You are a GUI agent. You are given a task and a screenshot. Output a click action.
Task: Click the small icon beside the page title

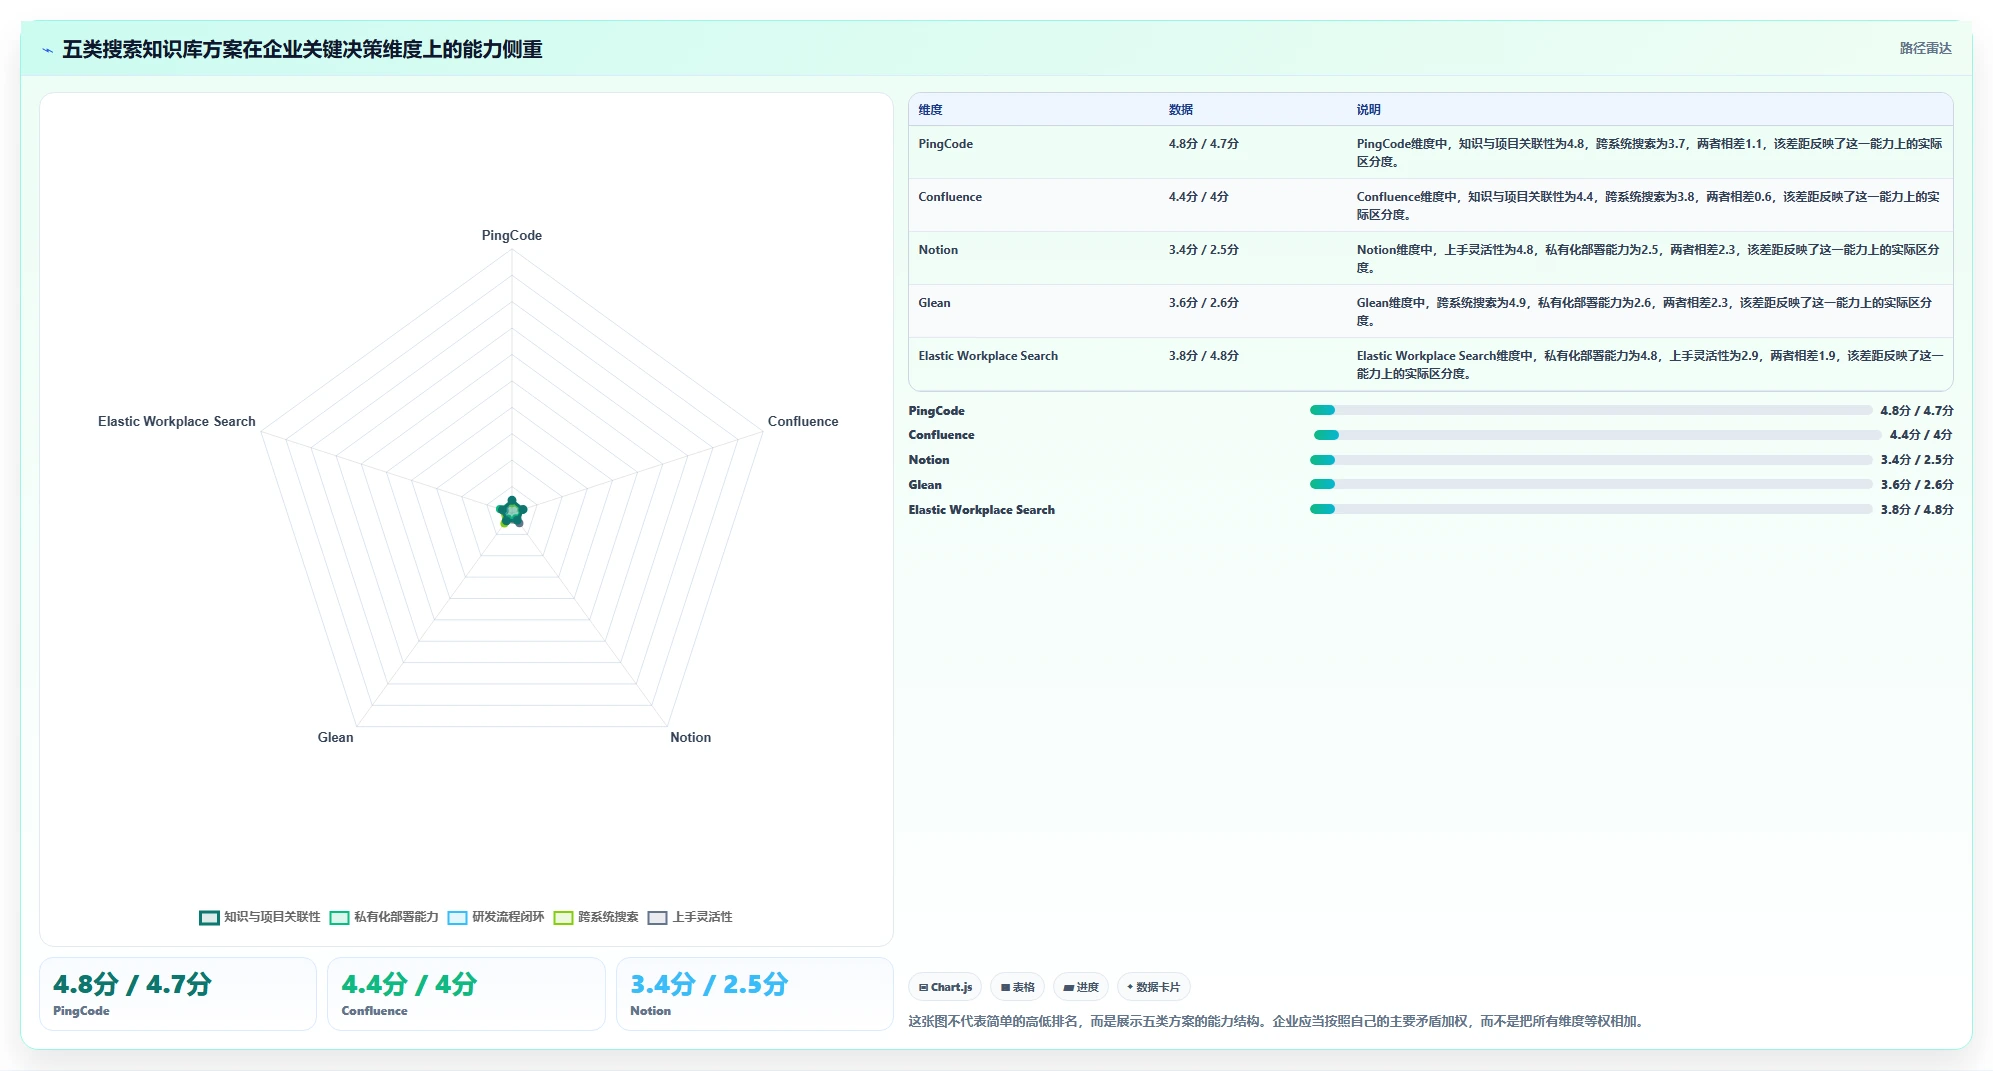(x=47, y=50)
